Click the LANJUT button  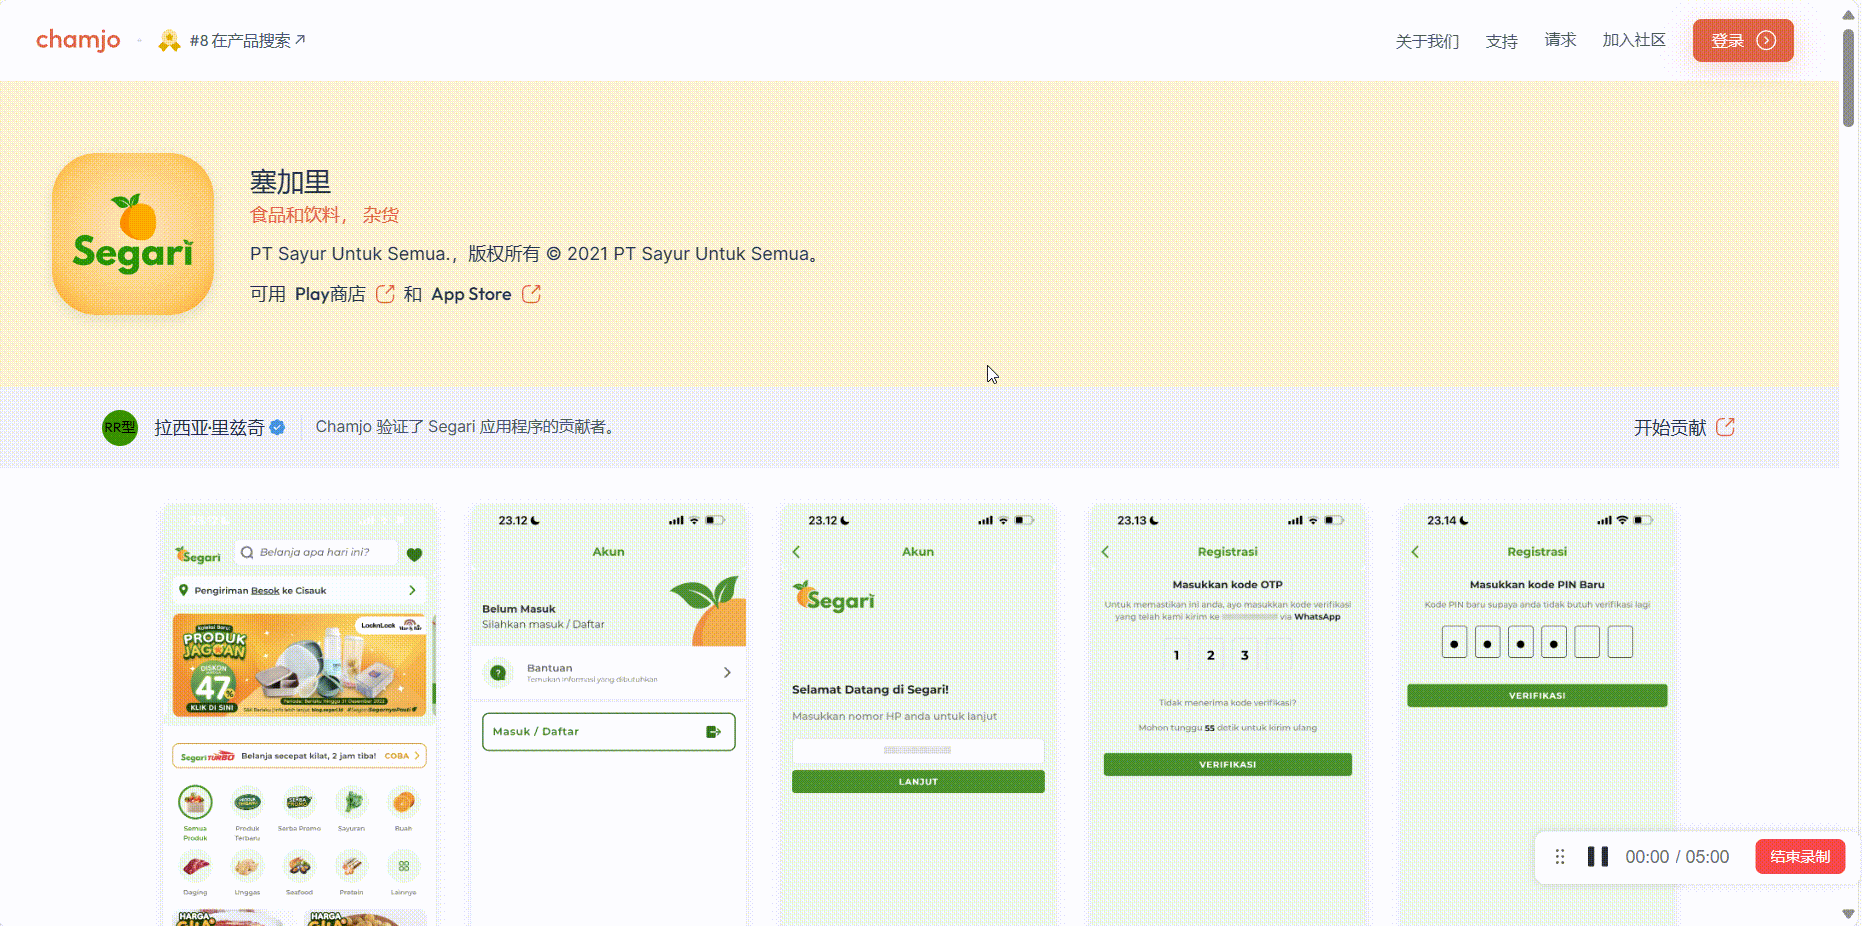click(x=918, y=782)
